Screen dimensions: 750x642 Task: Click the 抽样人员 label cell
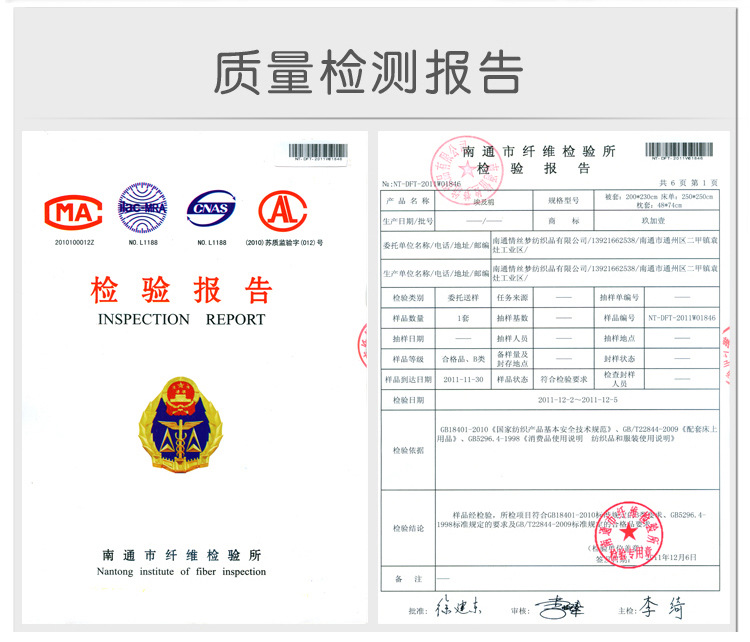[x=512, y=339]
